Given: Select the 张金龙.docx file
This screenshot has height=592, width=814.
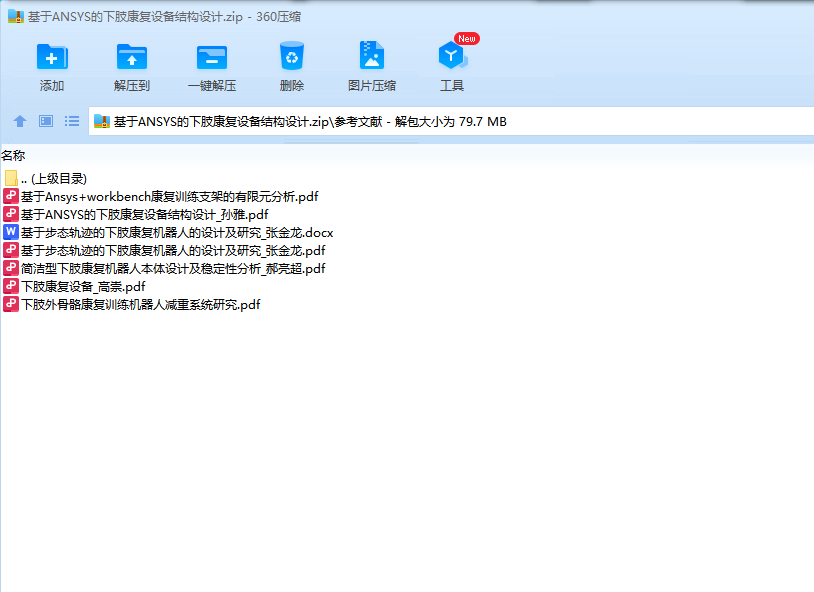Looking at the screenshot, I should pyautogui.click(x=168, y=233).
